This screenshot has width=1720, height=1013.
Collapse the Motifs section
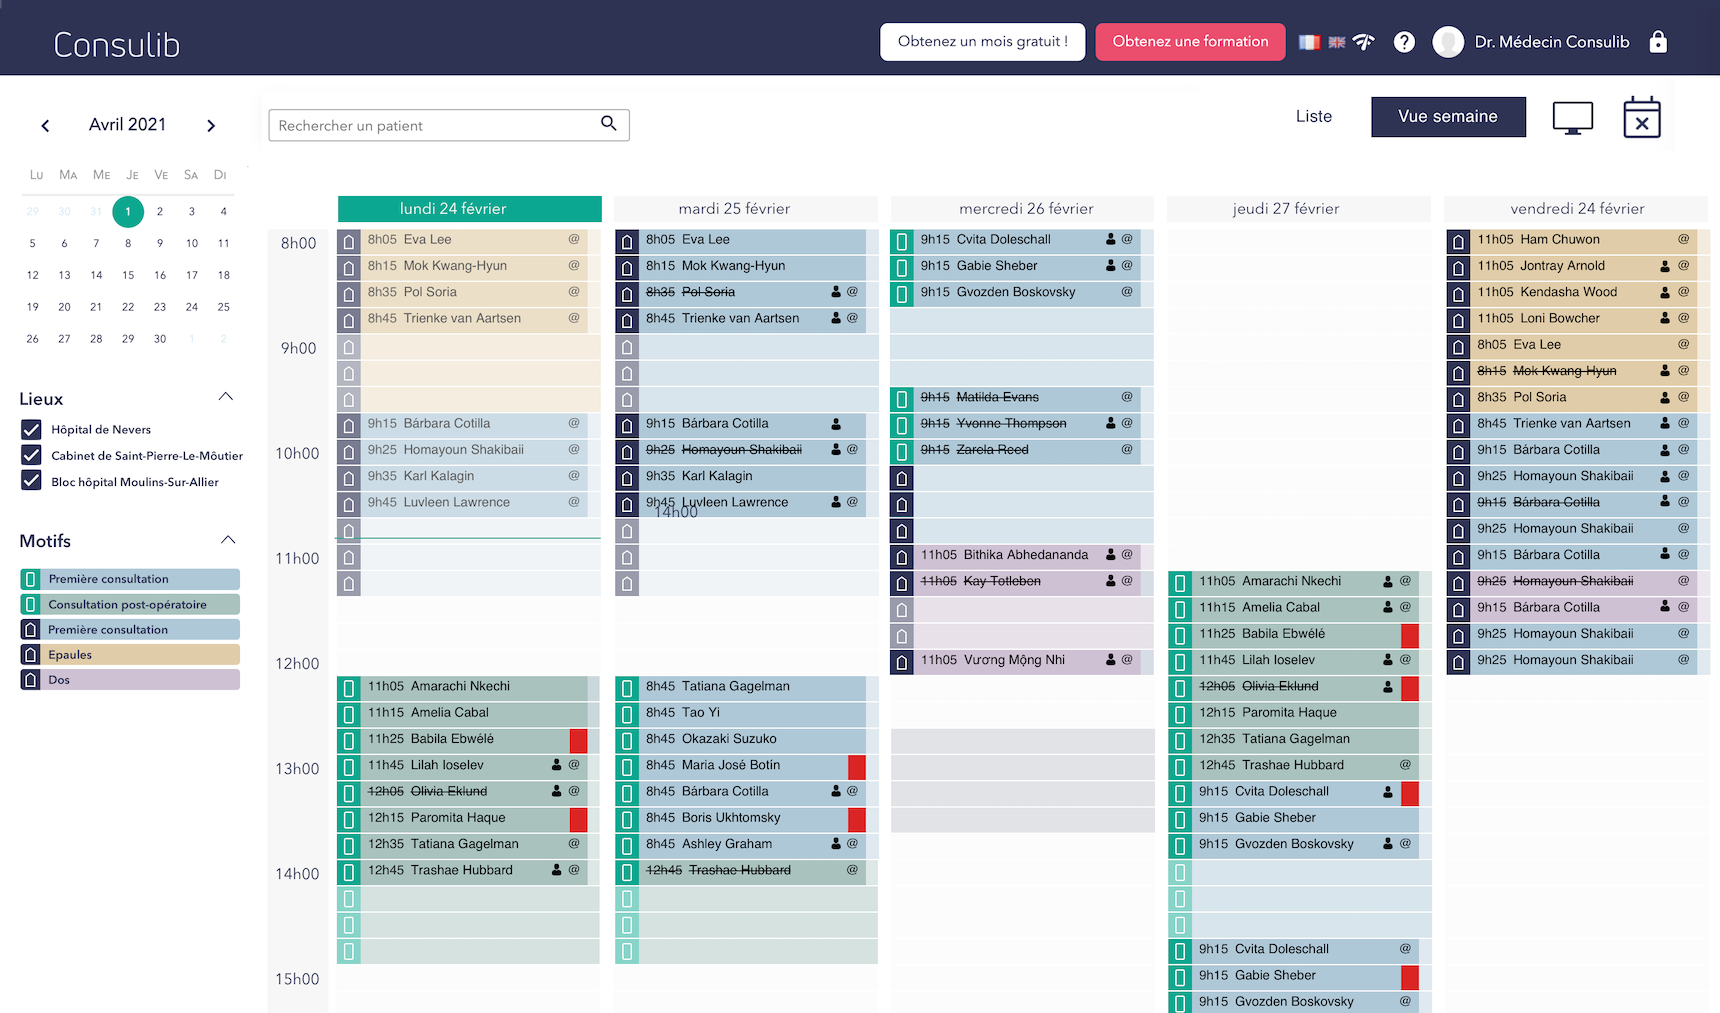click(228, 540)
